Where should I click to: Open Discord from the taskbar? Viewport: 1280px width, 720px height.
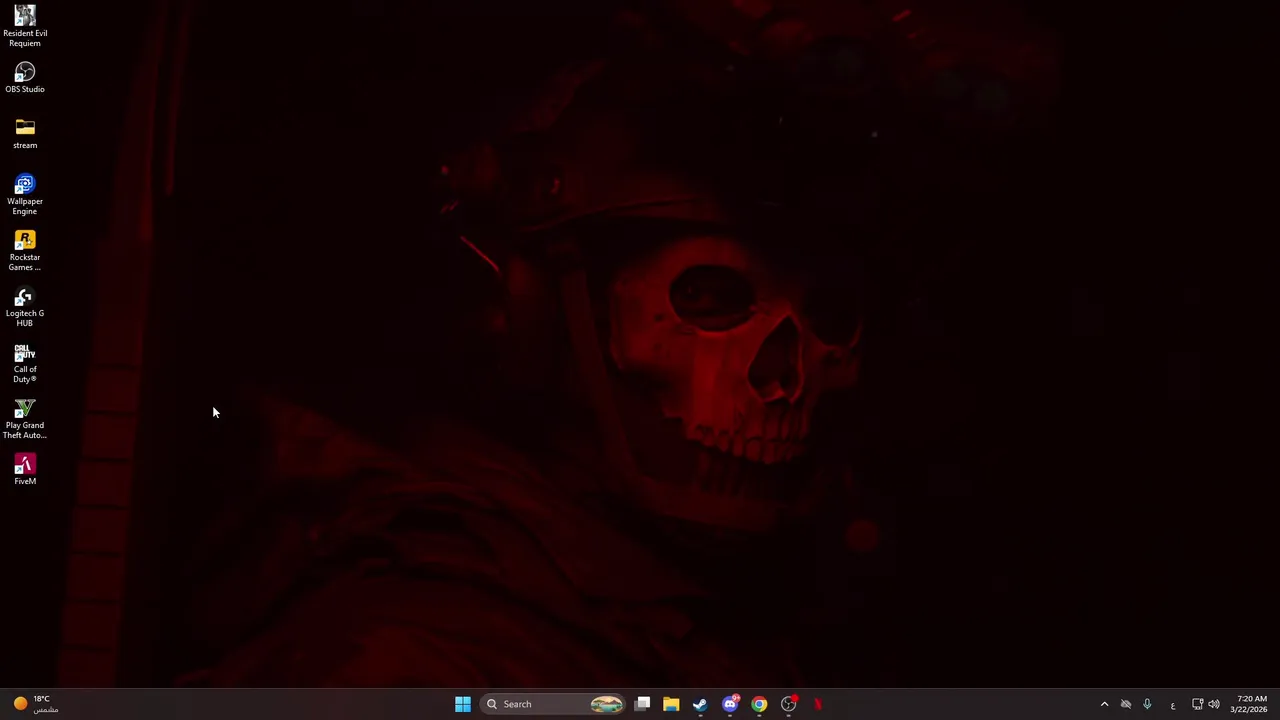click(x=730, y=704)
